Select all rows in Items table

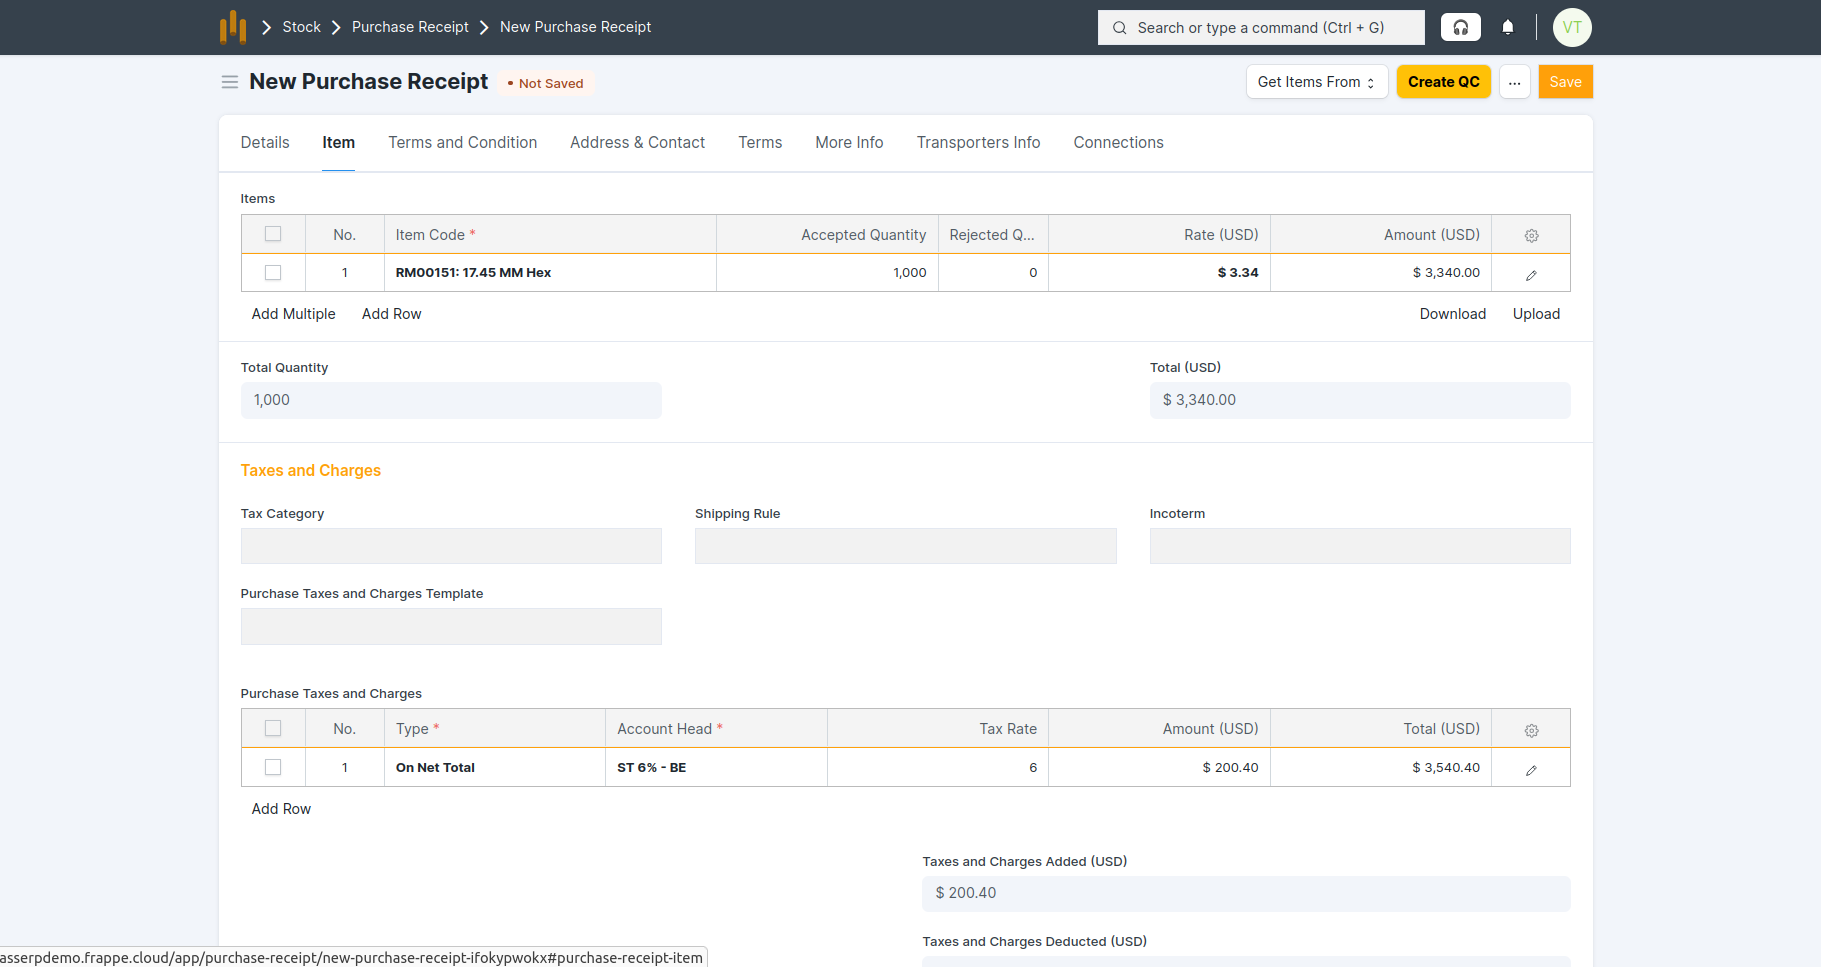pyautogui.click(x=273, y=234)
